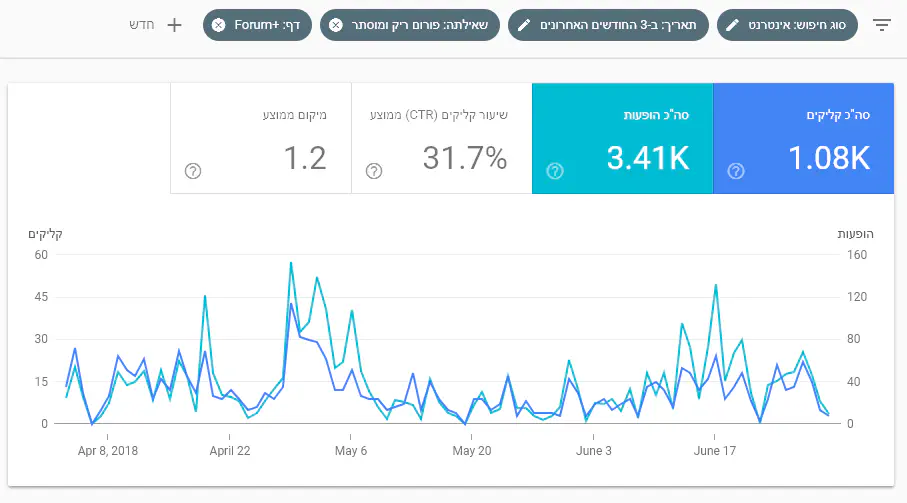Click the highest impressions peak on chart
The height and width of the screenshot is (503, 907).
click(x=291, y=263)
